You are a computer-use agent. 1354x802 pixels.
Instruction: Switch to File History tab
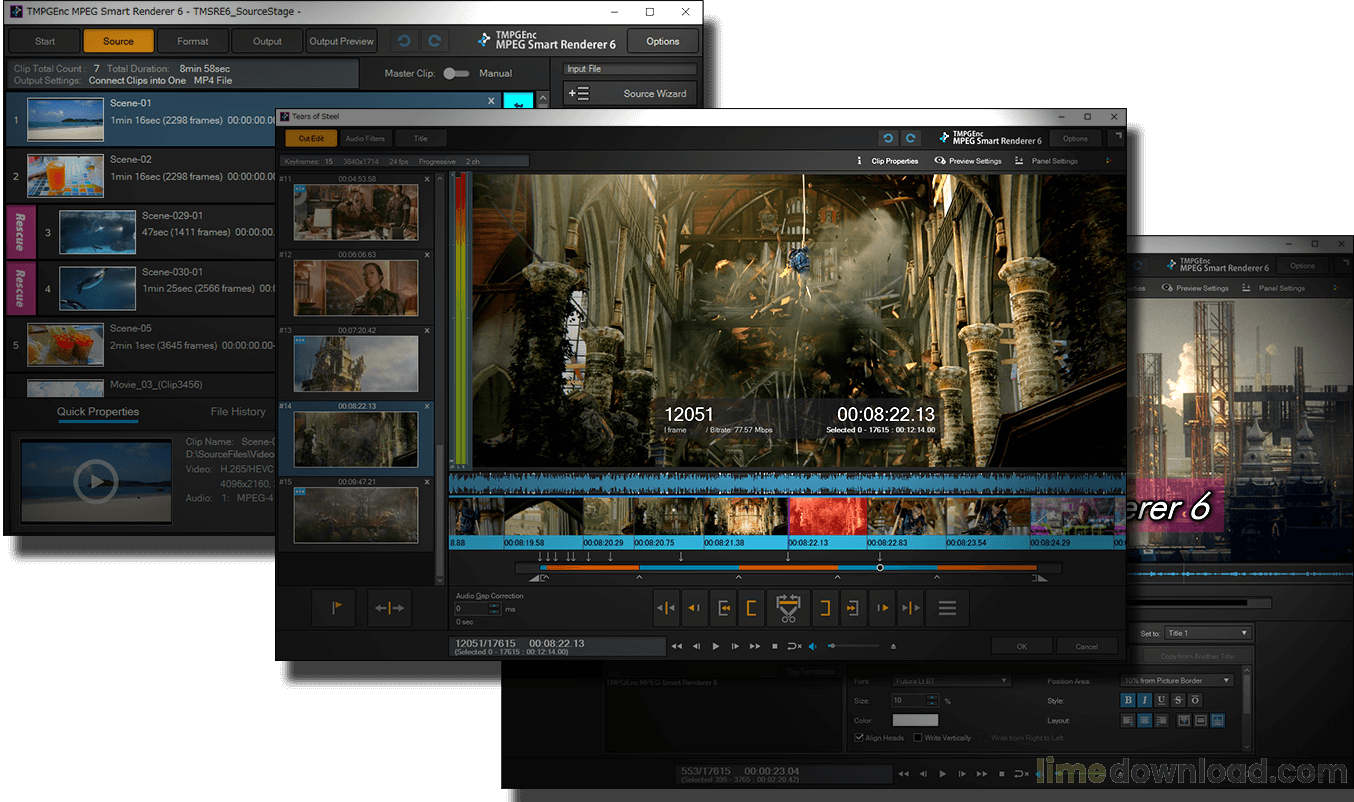tap(238, 412)
